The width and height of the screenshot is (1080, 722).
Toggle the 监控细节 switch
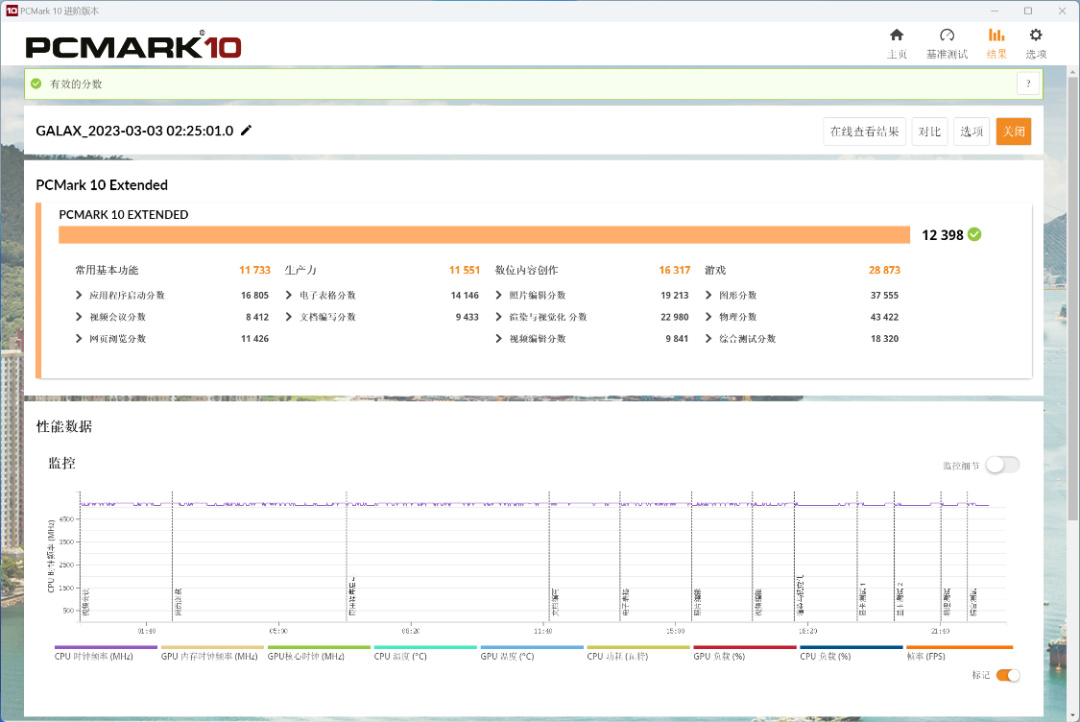point(1002,465)
